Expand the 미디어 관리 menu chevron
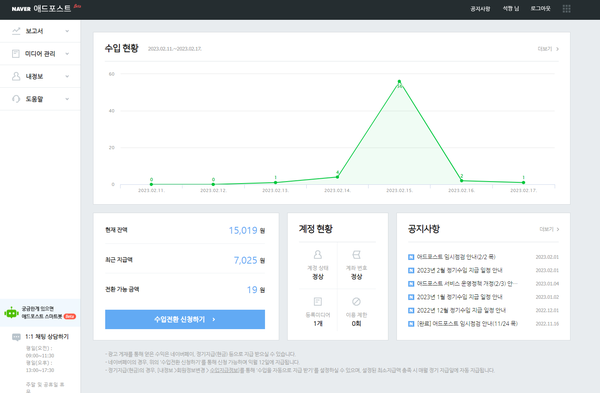 (x=67, y=54)
